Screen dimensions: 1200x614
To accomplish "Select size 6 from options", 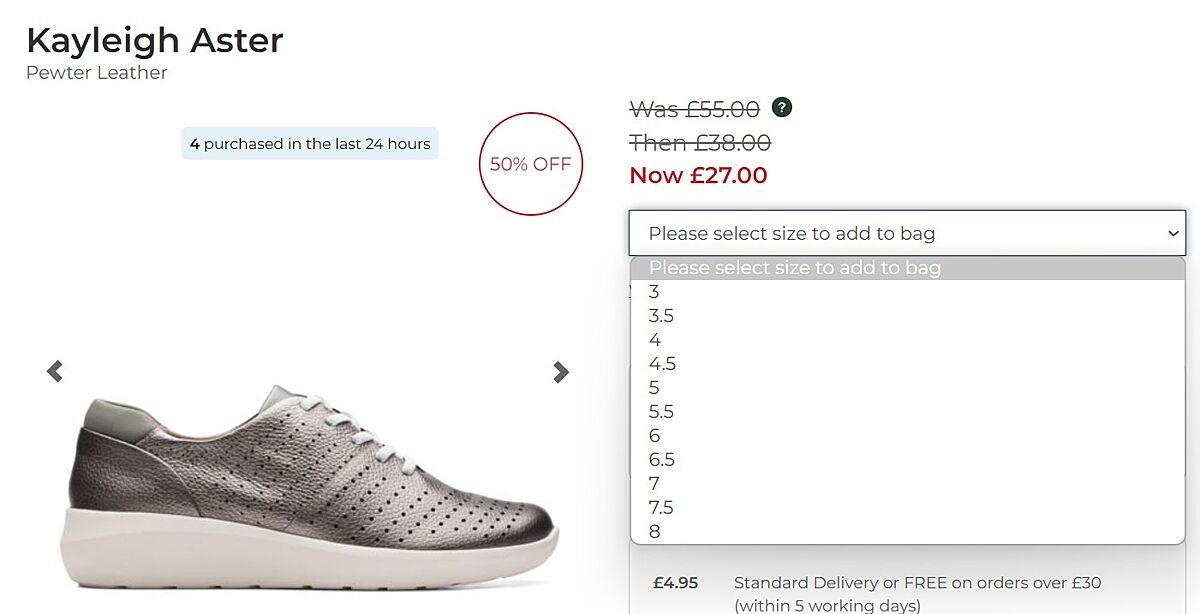I will click(x=655, y=436).
